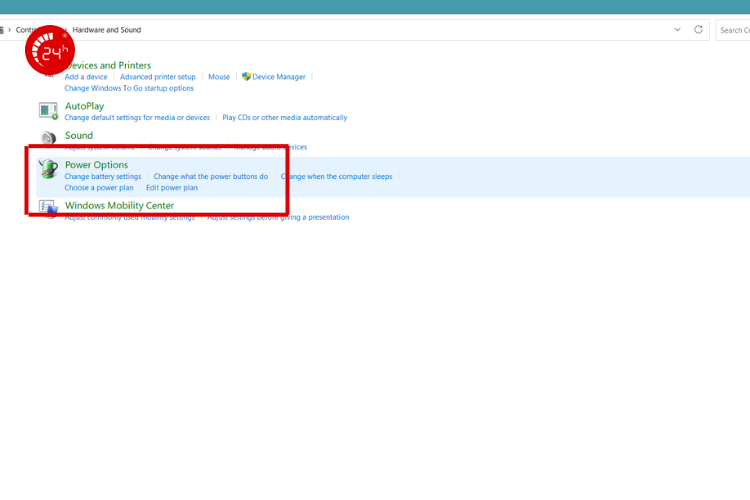Open the Windows Mobility Center heading
Viewport: 750px width, 500px height.
pyautogui.click(x=119, y=206)
